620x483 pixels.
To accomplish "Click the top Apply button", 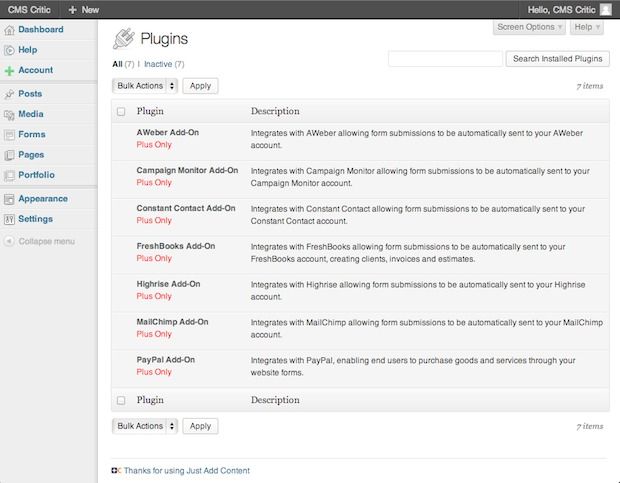I will 200,86.
